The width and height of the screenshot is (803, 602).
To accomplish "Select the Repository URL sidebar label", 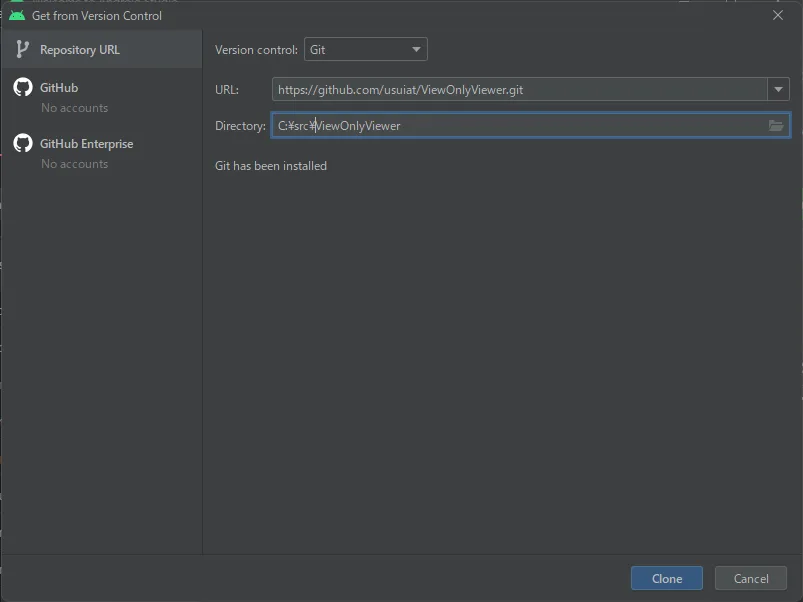I will tap(80, 50).
